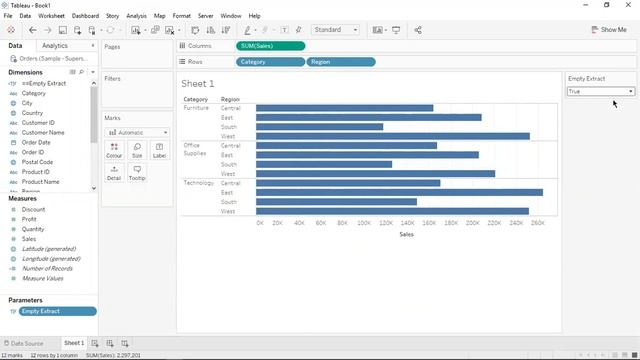Click the Show/hide cards icon

[378, 30]
